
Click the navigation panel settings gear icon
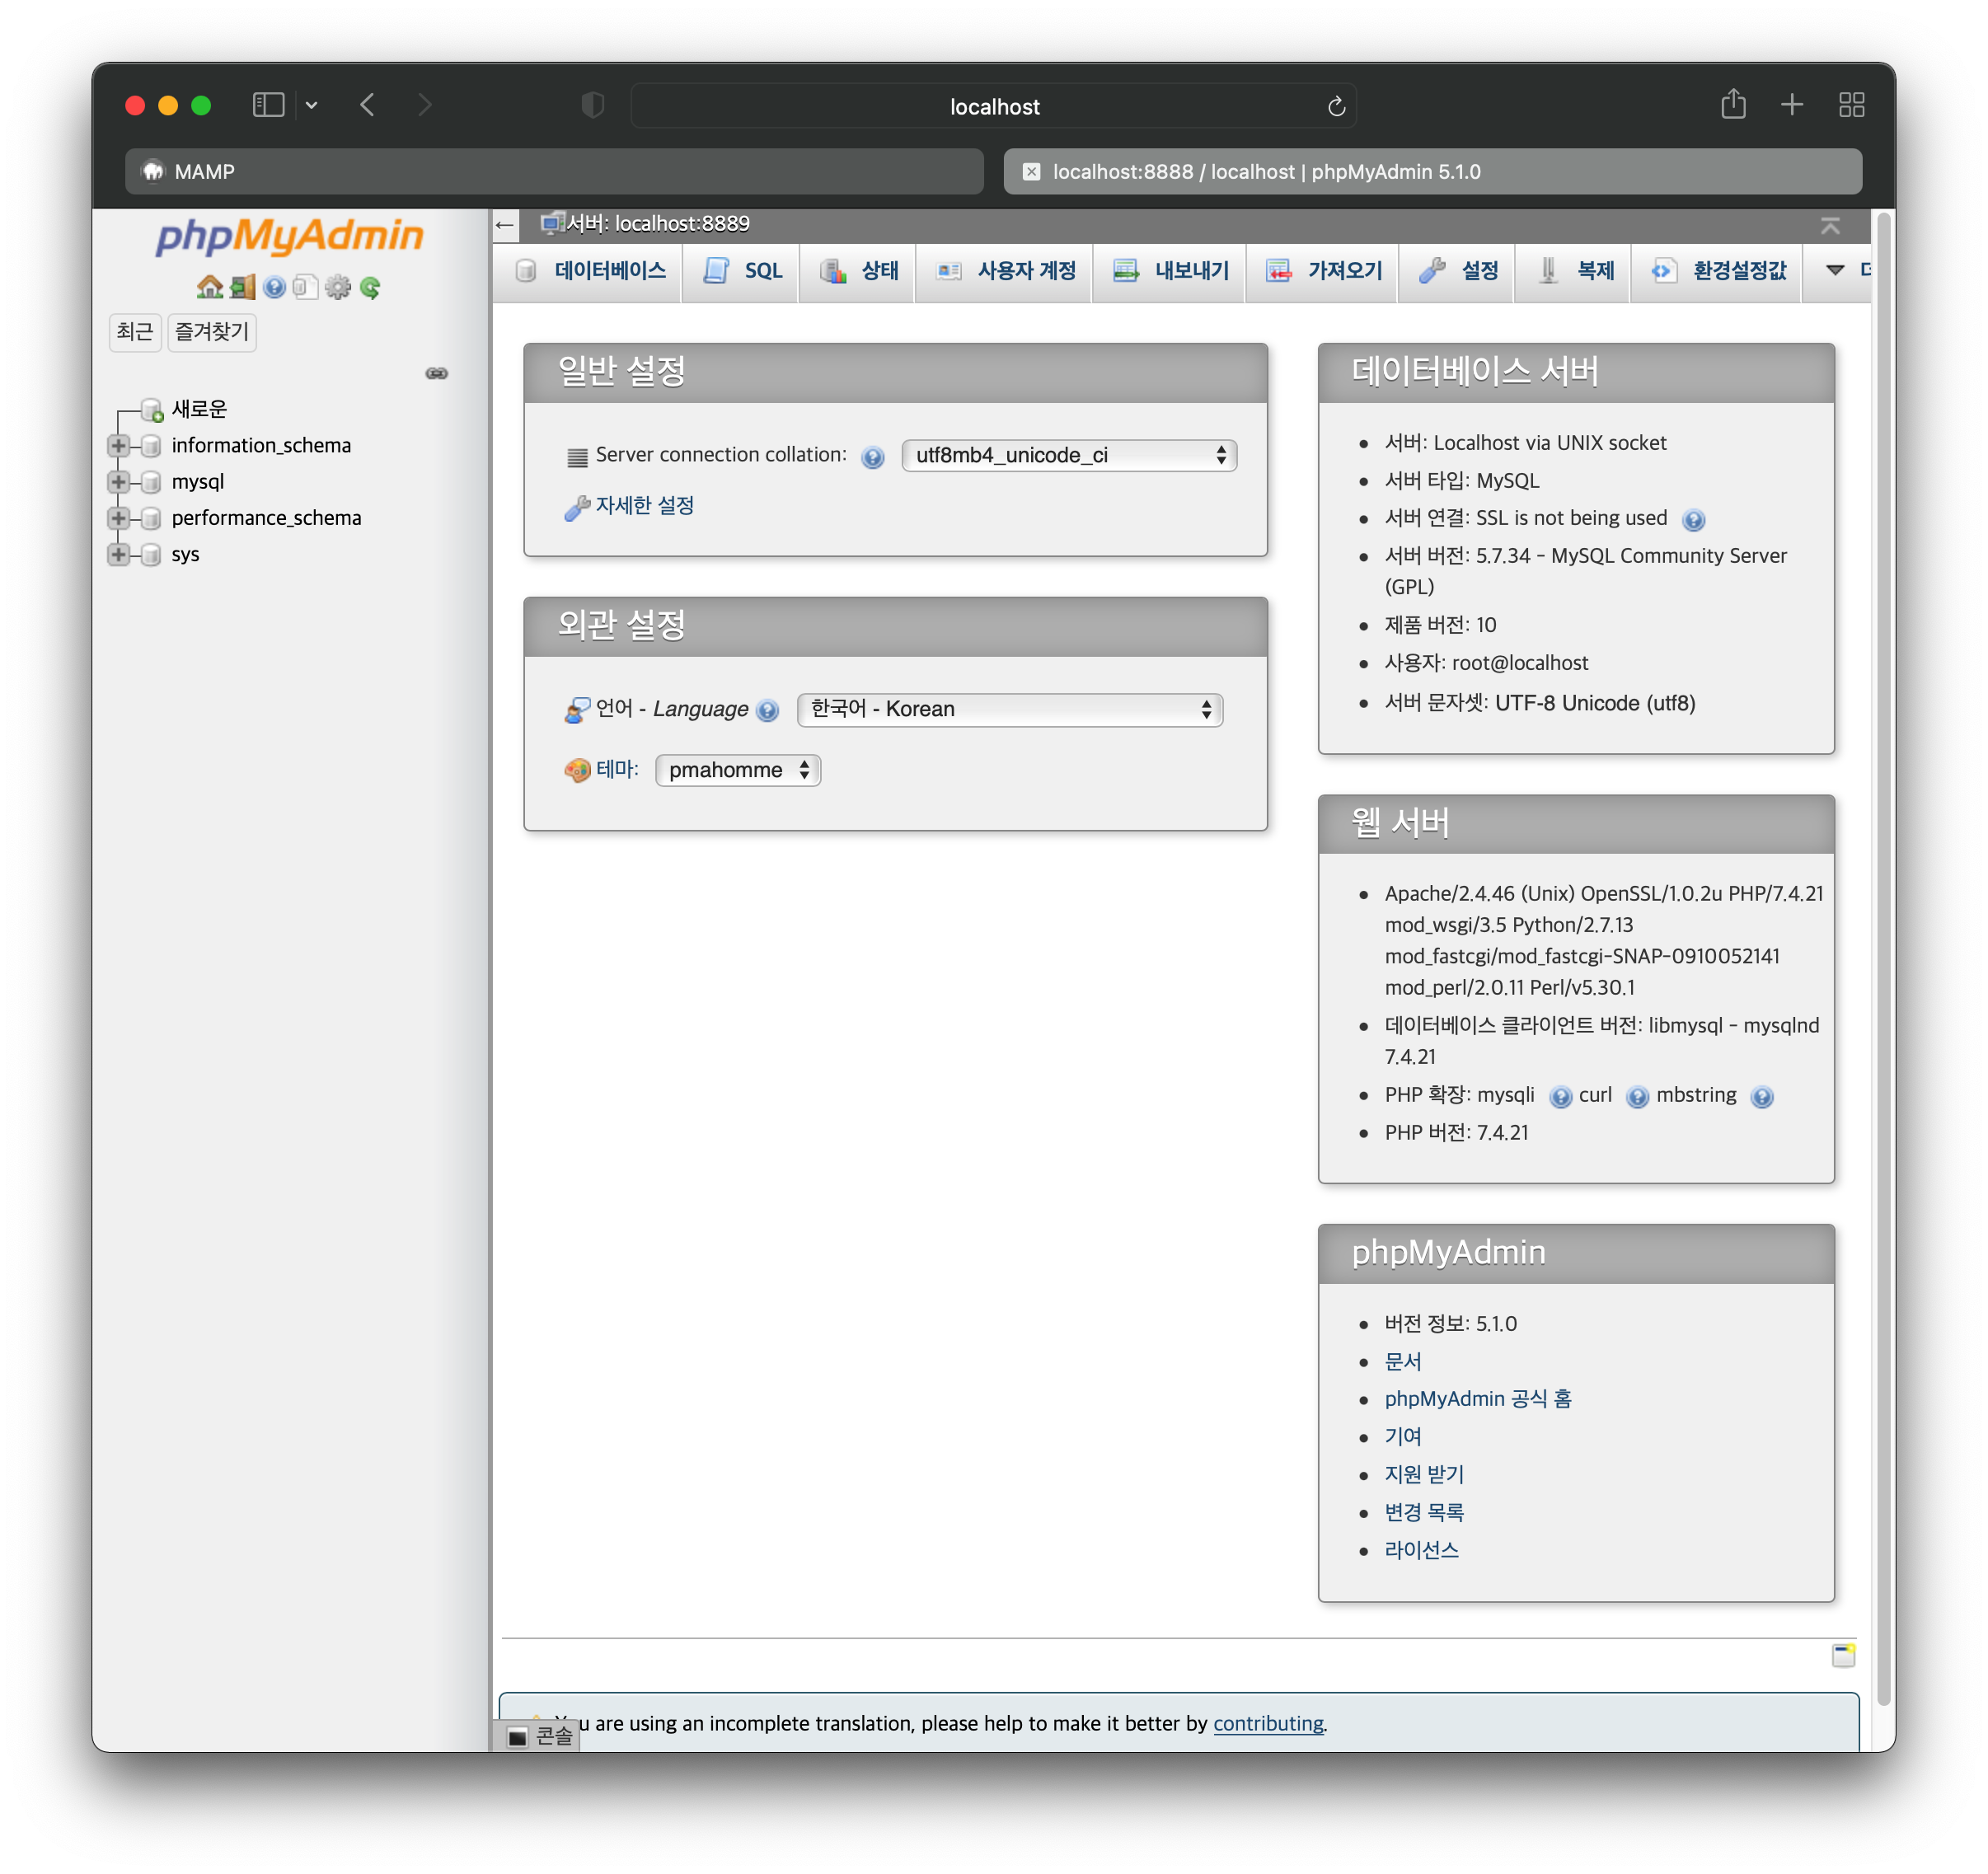[x=338, y=288]
